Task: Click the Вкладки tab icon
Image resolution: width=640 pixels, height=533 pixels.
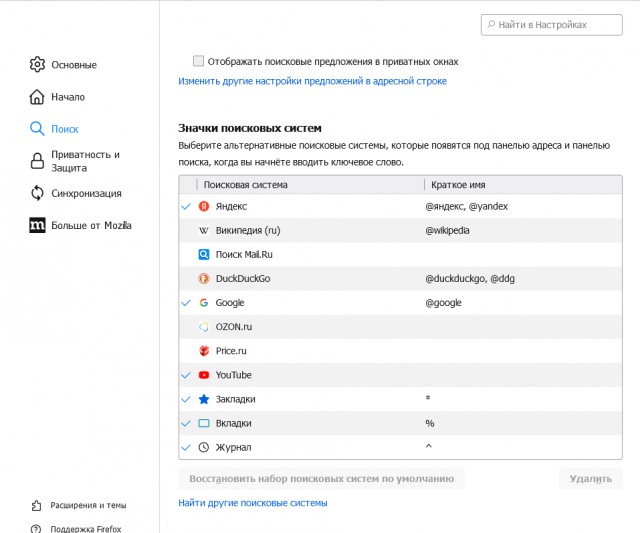Action: tap(204, 423)
